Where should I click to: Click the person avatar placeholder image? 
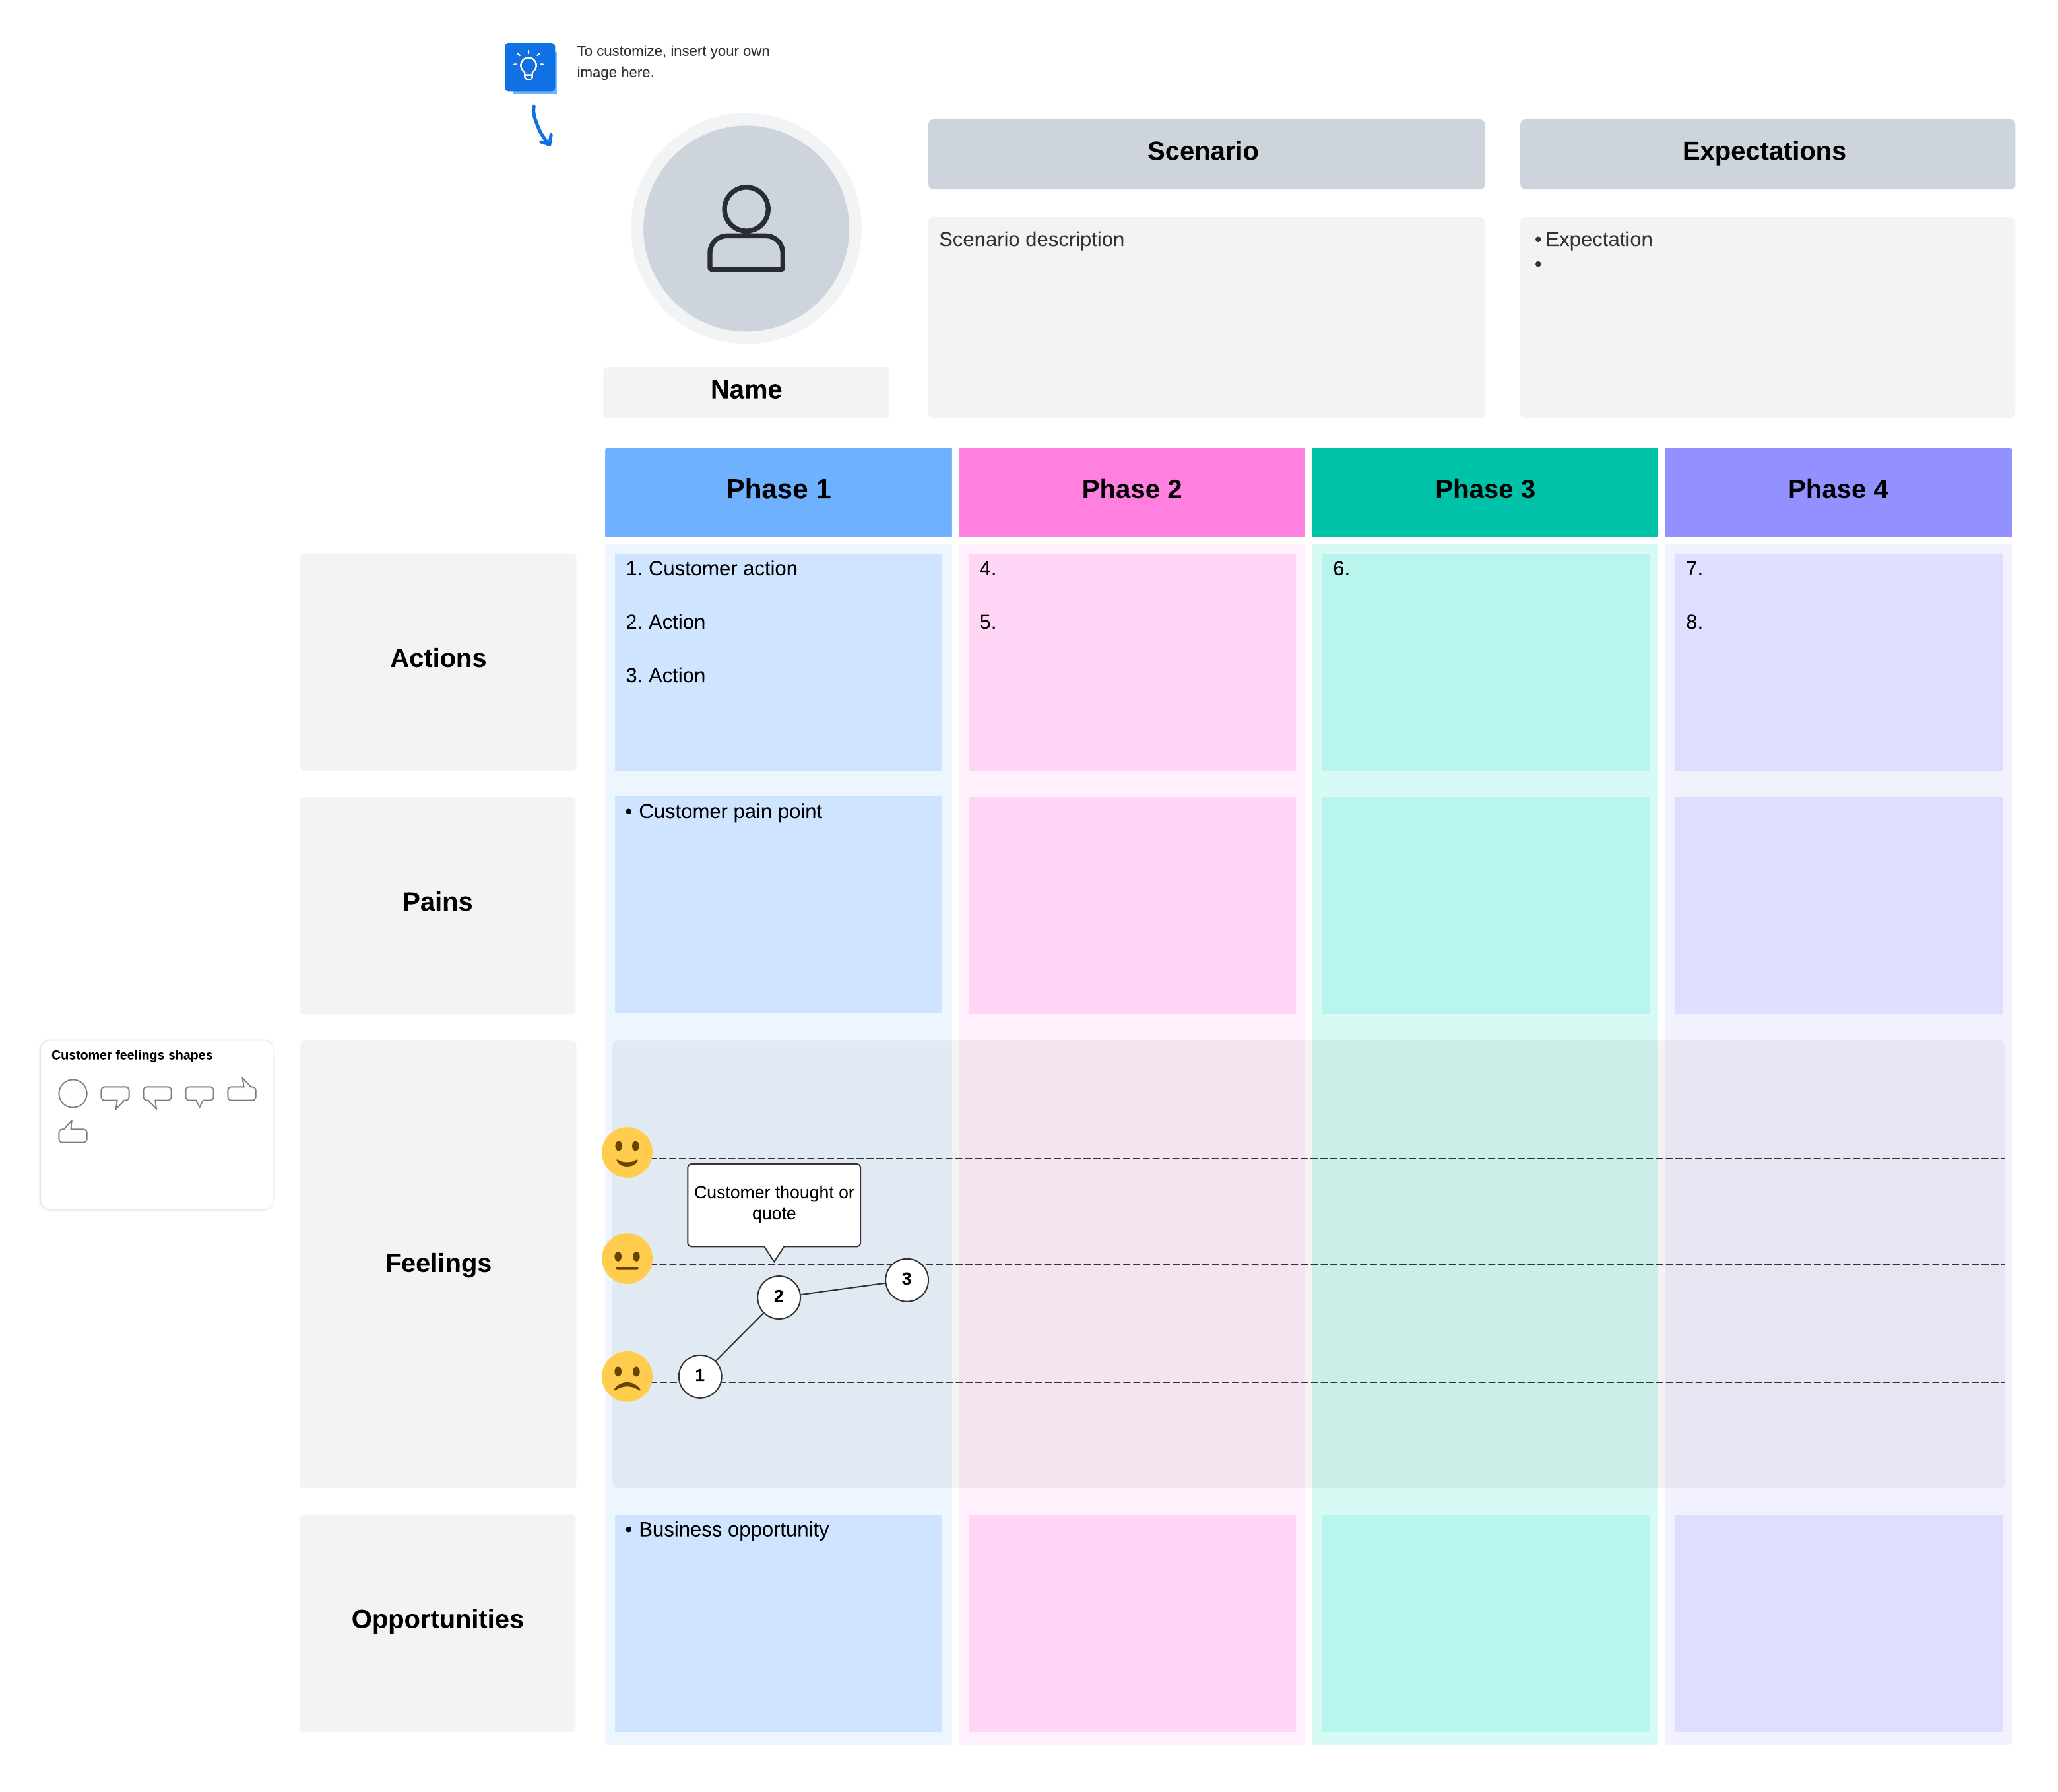(746, 228)
